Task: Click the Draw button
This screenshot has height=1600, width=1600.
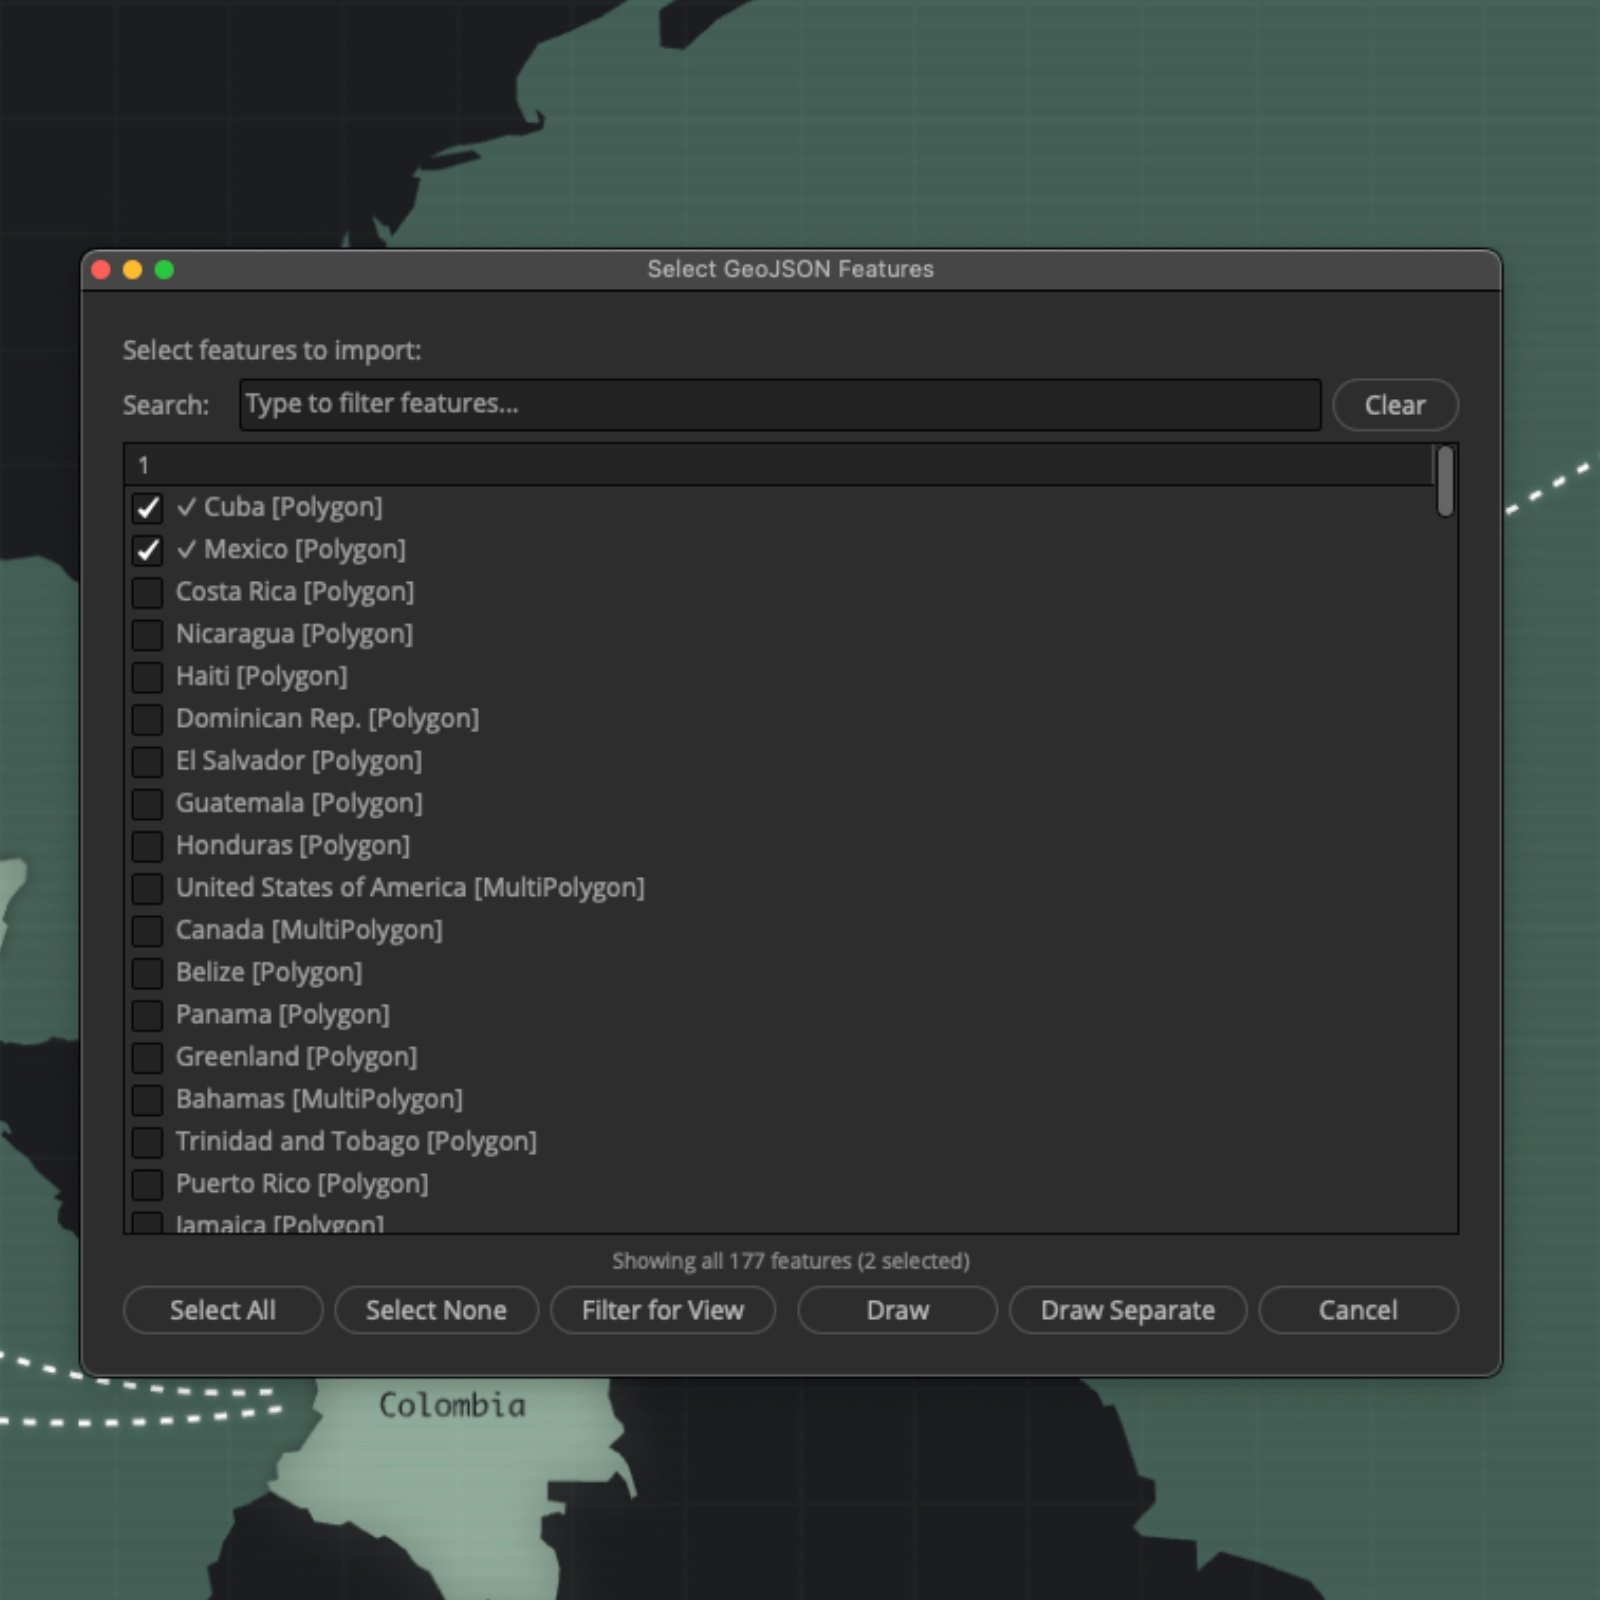Action: point(897,1310)
